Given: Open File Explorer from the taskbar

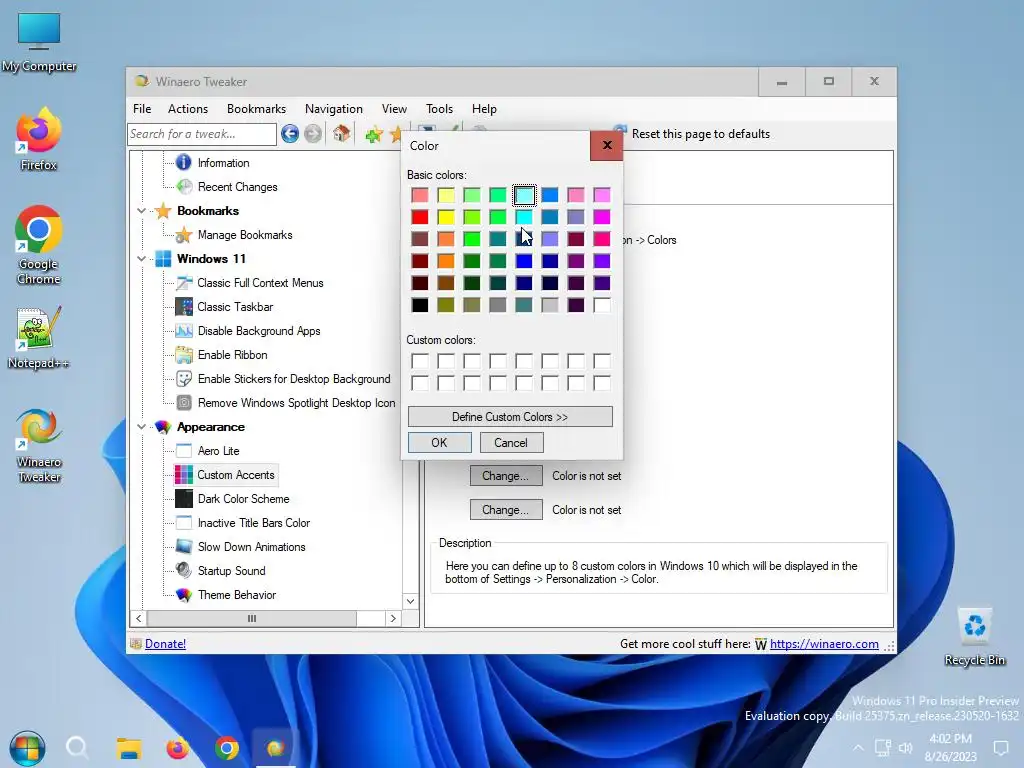Looking at the screenshot, I should coord(129,748).
